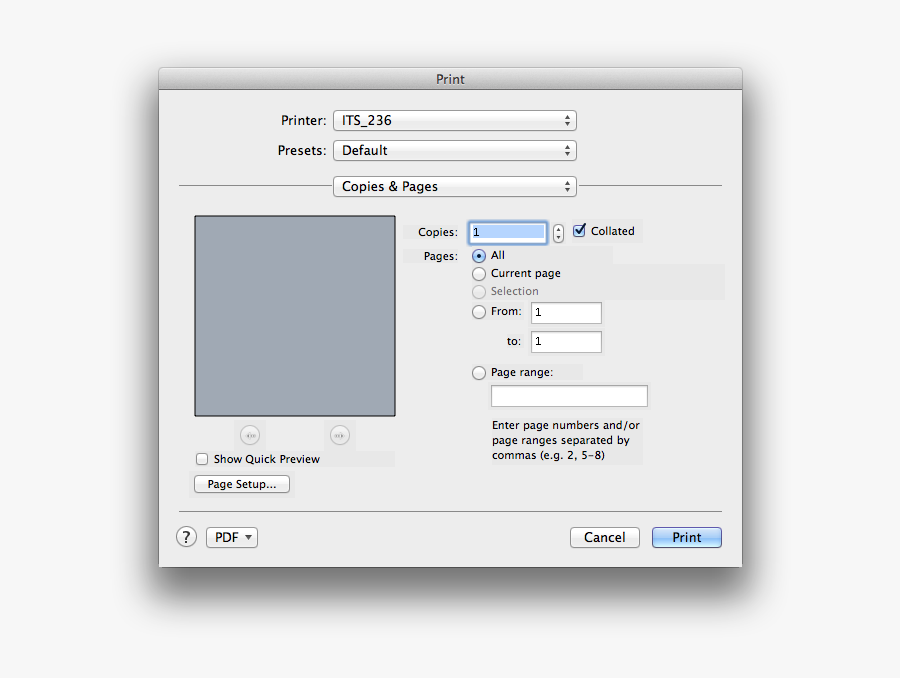This screenshot has width=900, height=678.
Task: Click the Print button
Action: coord(686,537)
